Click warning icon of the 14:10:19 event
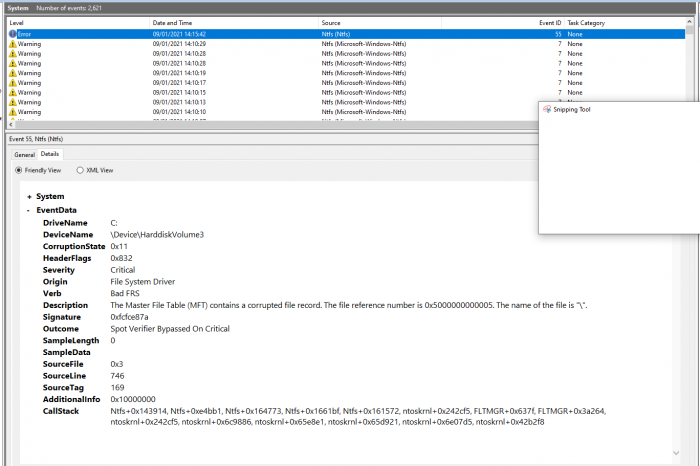 (13, 73)
